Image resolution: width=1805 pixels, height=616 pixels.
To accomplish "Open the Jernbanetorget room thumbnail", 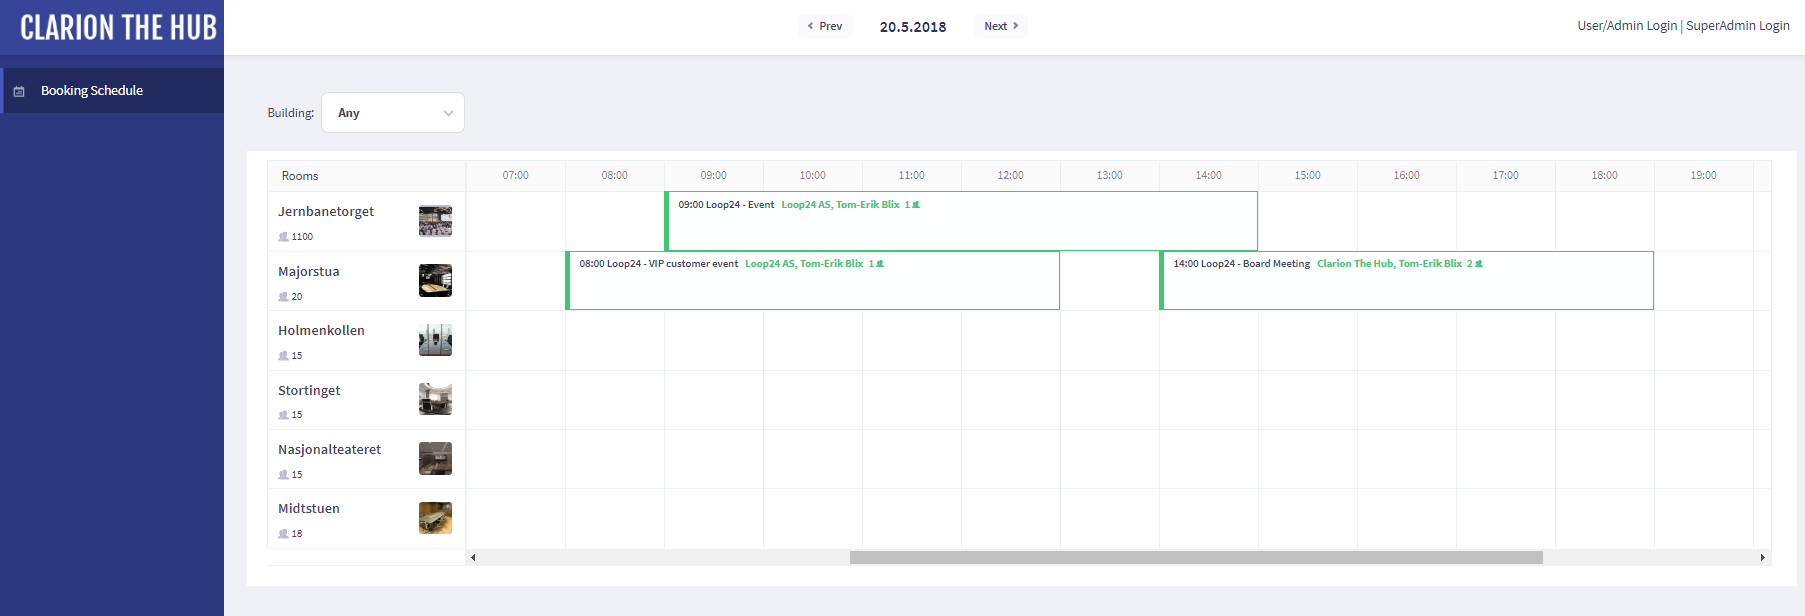I will click(x=435, y=221).
